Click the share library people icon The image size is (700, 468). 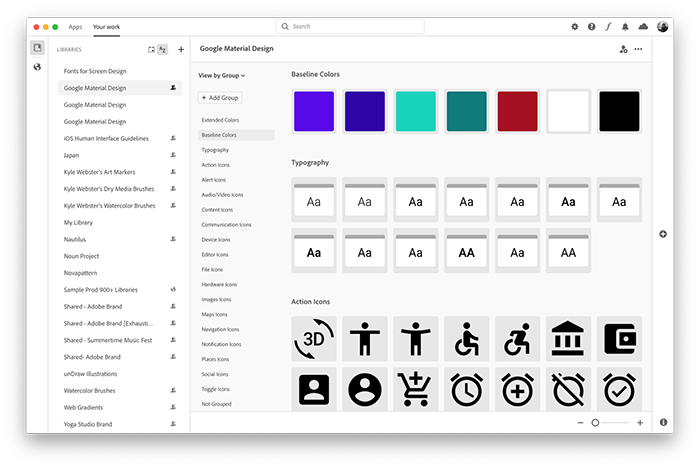pos(624,49)
